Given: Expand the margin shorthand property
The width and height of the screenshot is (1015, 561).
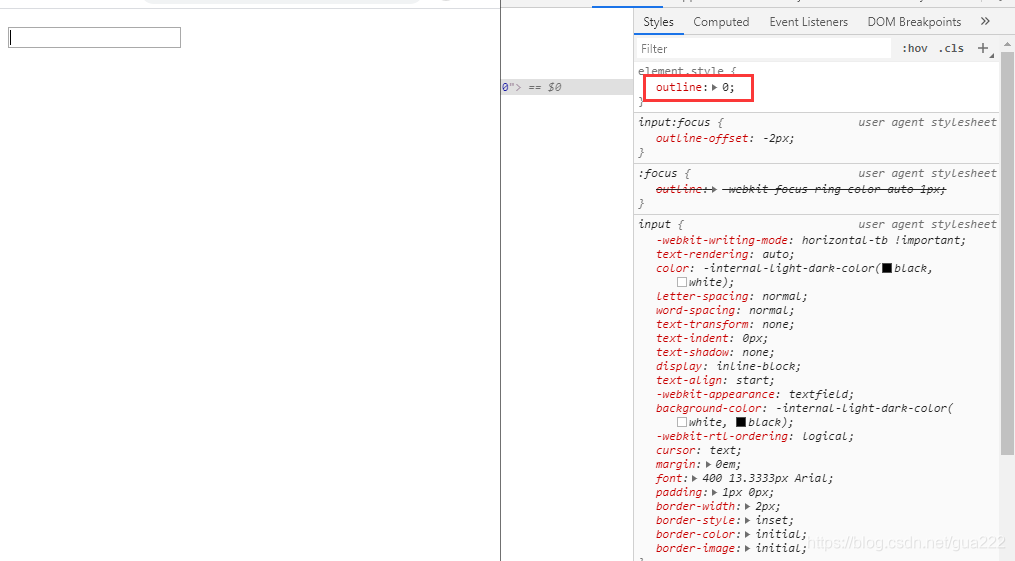Looking at the screenshot, I should click(x=708, y=465).
